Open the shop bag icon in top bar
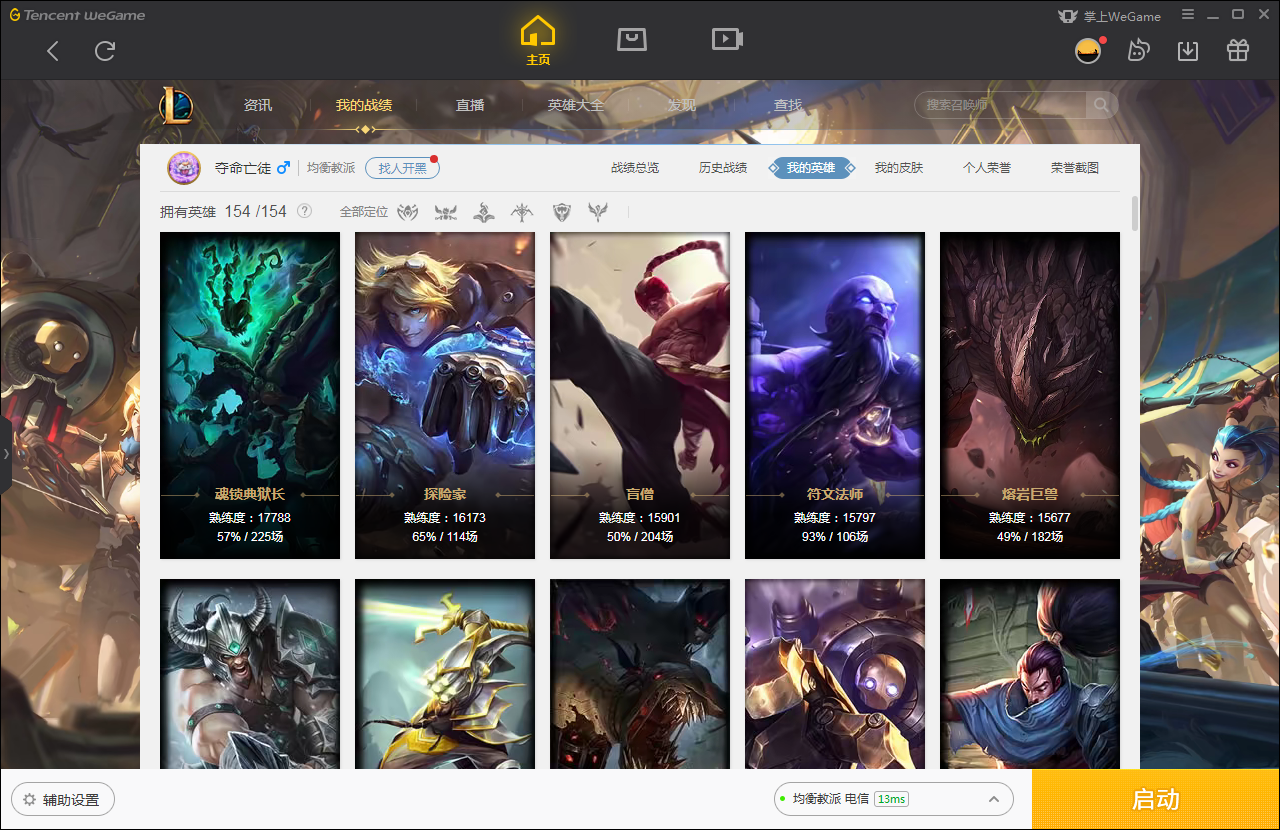Viewport: 1280px width, 830px height. point(632,39)
